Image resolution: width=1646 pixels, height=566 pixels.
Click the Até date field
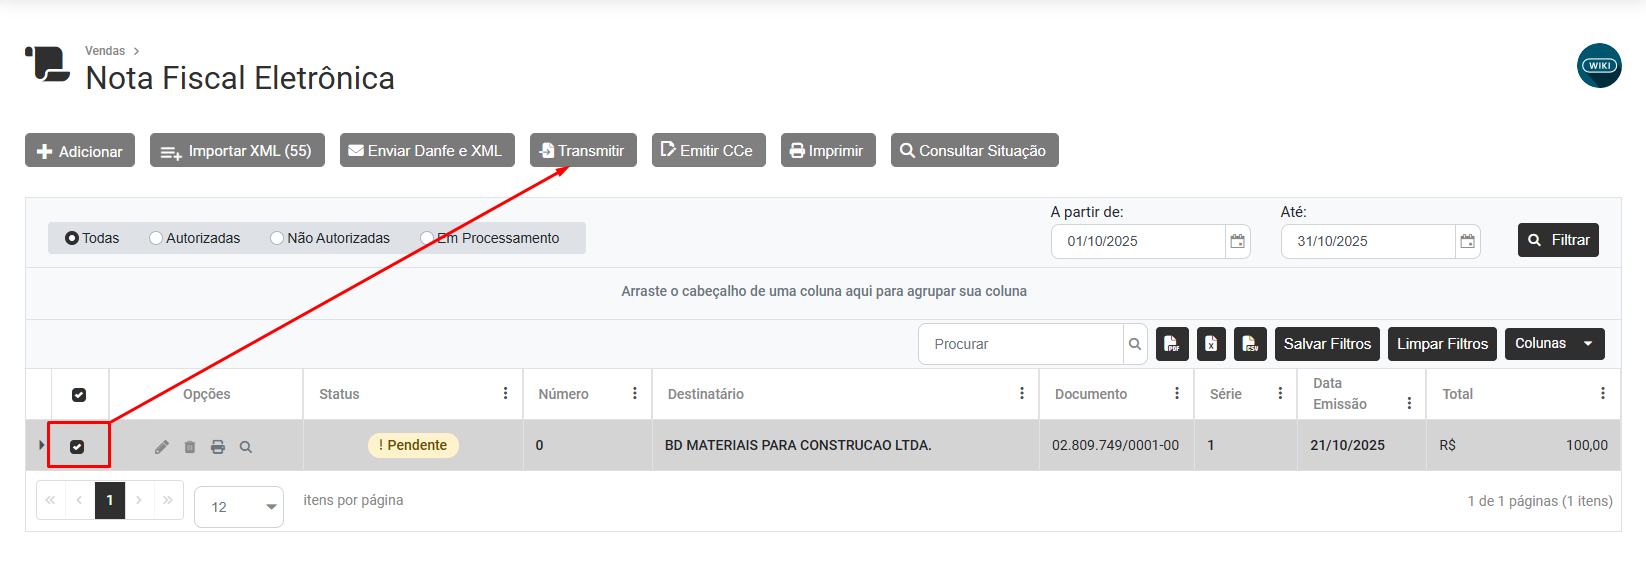pos(1368,241)
